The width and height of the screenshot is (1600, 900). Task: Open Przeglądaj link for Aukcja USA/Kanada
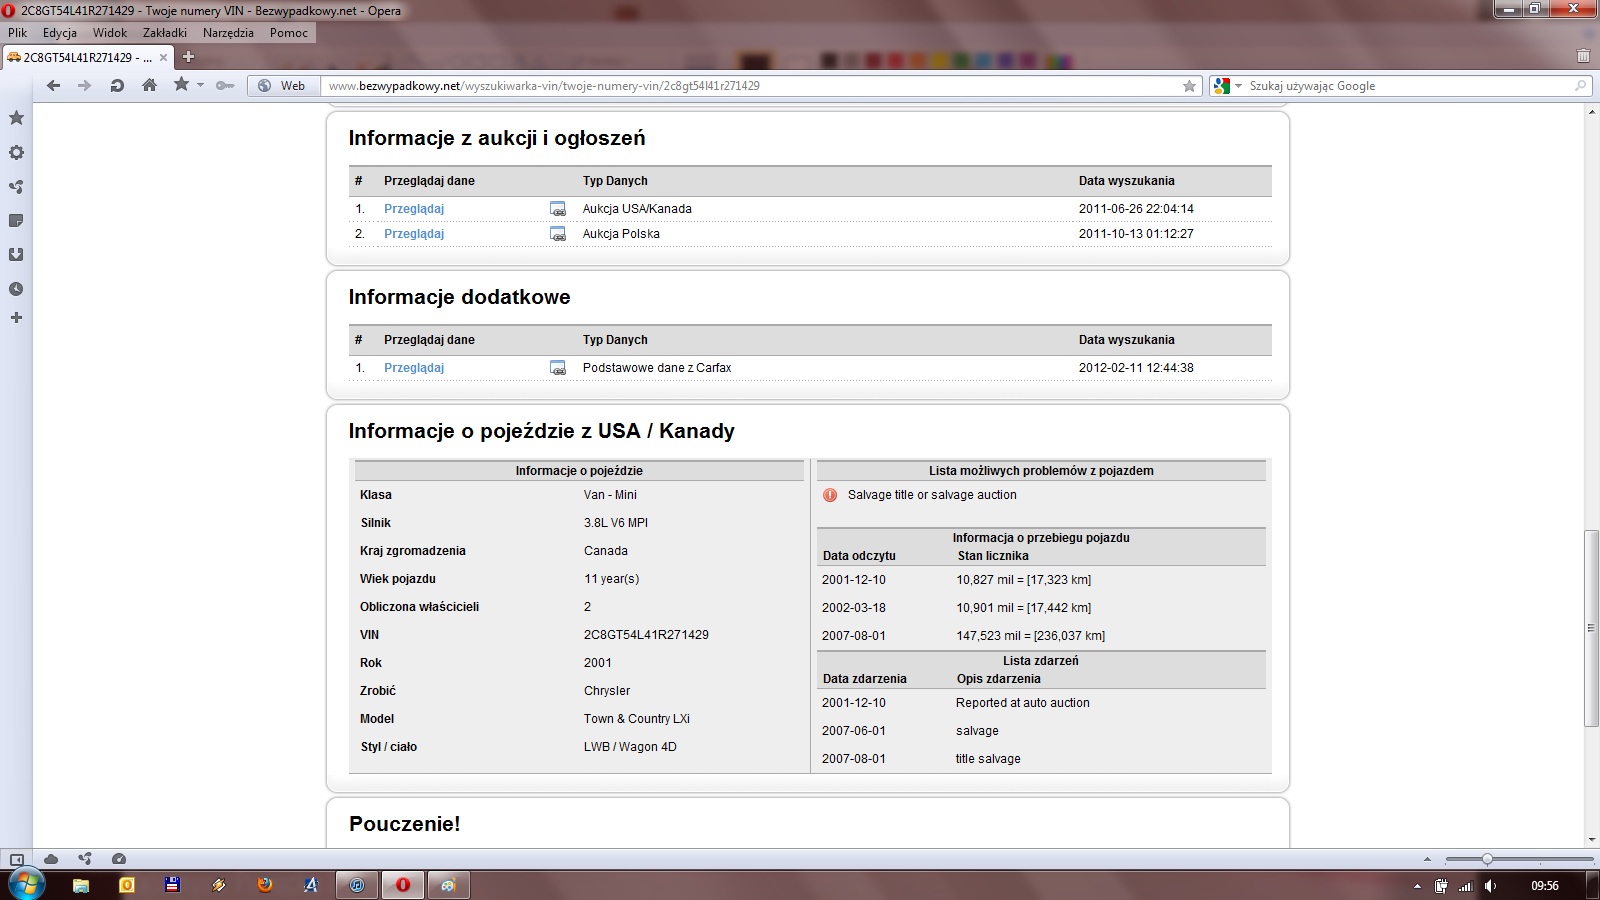point(414,209)
